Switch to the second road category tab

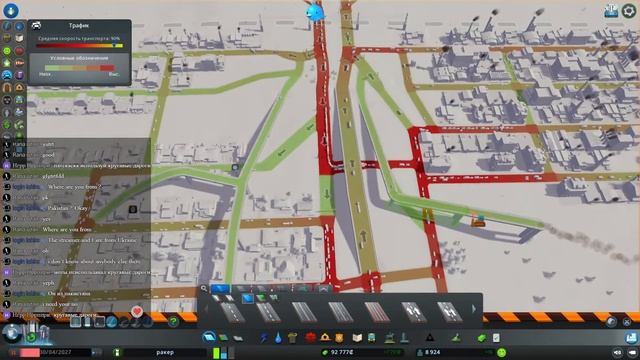pos(242,289)
